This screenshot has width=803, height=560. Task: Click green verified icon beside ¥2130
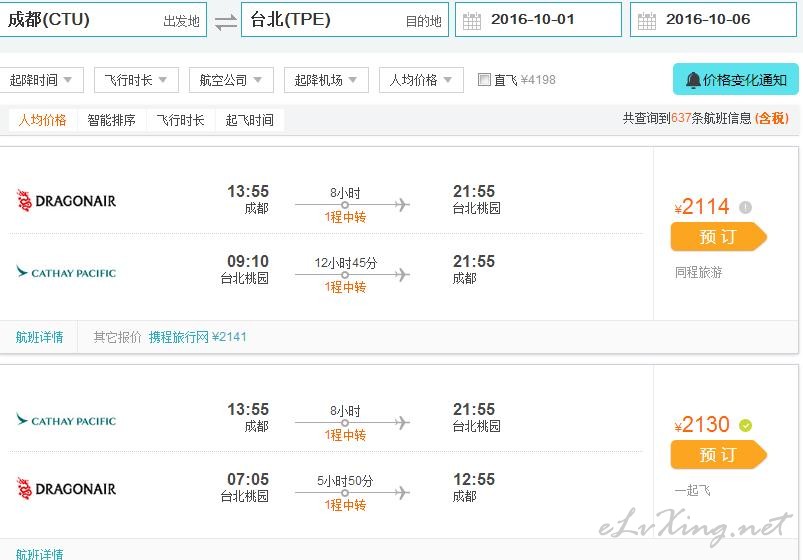point(746,425)
